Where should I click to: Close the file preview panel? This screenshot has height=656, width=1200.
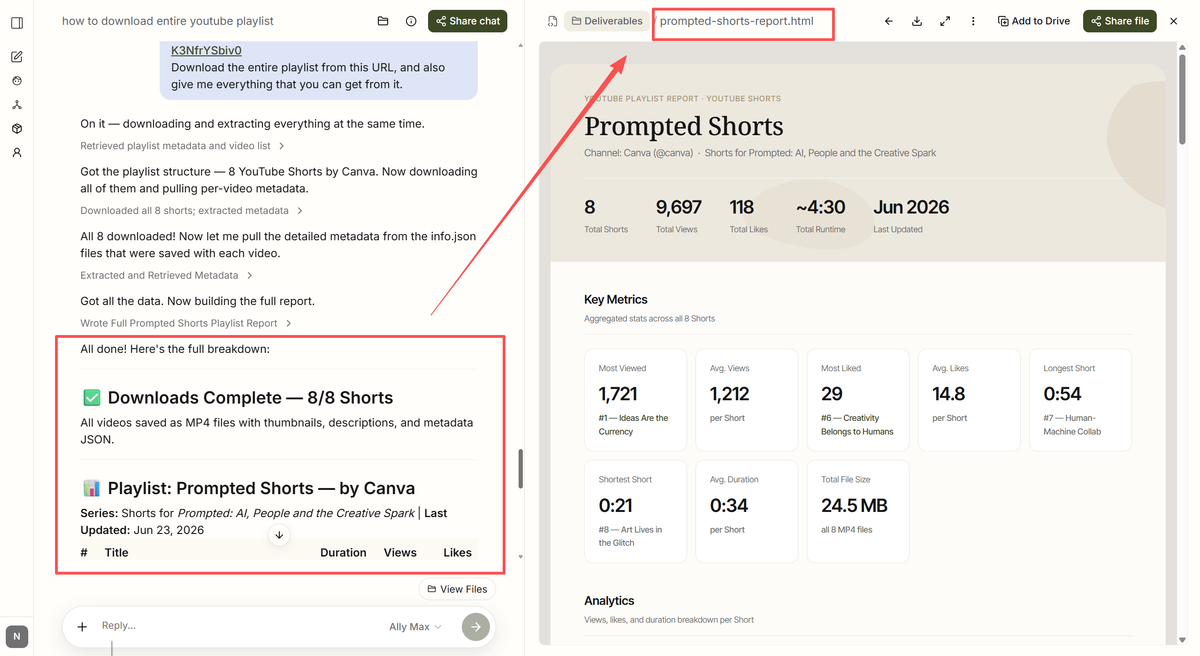(x=1174, y=21)
